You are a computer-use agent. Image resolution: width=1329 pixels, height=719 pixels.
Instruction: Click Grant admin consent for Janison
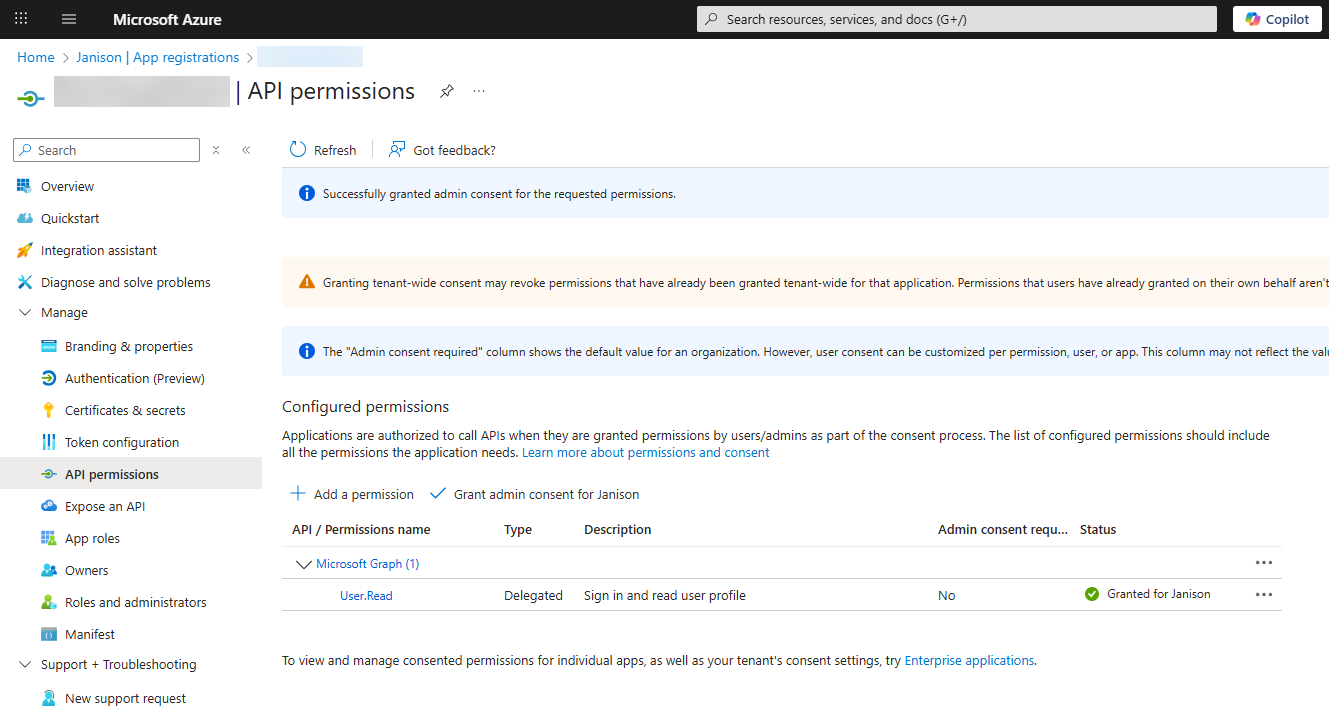(x=534, y=494)
